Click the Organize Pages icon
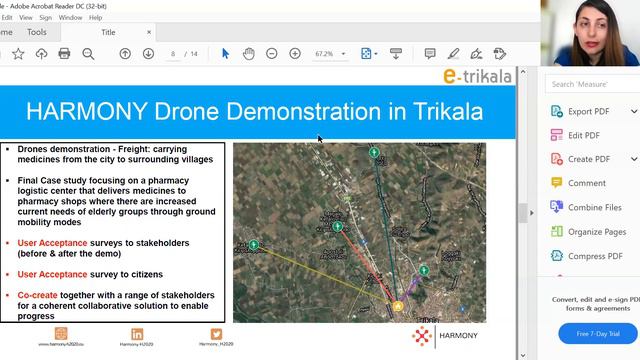This screenshot has width=640, height=360. [557, 231]
